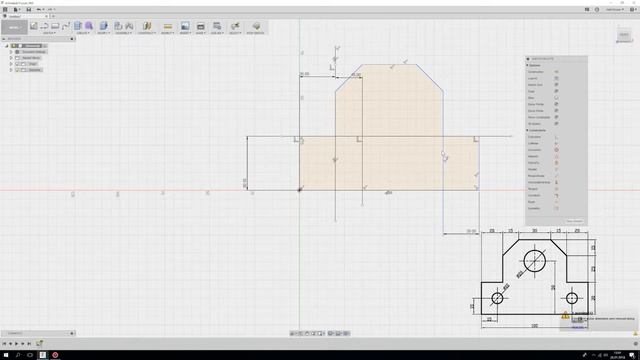Toggle Slice checkbox in Sketch Palette
Image resolution: width=640 pixels, height=360 pixels.
coord(556,98)
